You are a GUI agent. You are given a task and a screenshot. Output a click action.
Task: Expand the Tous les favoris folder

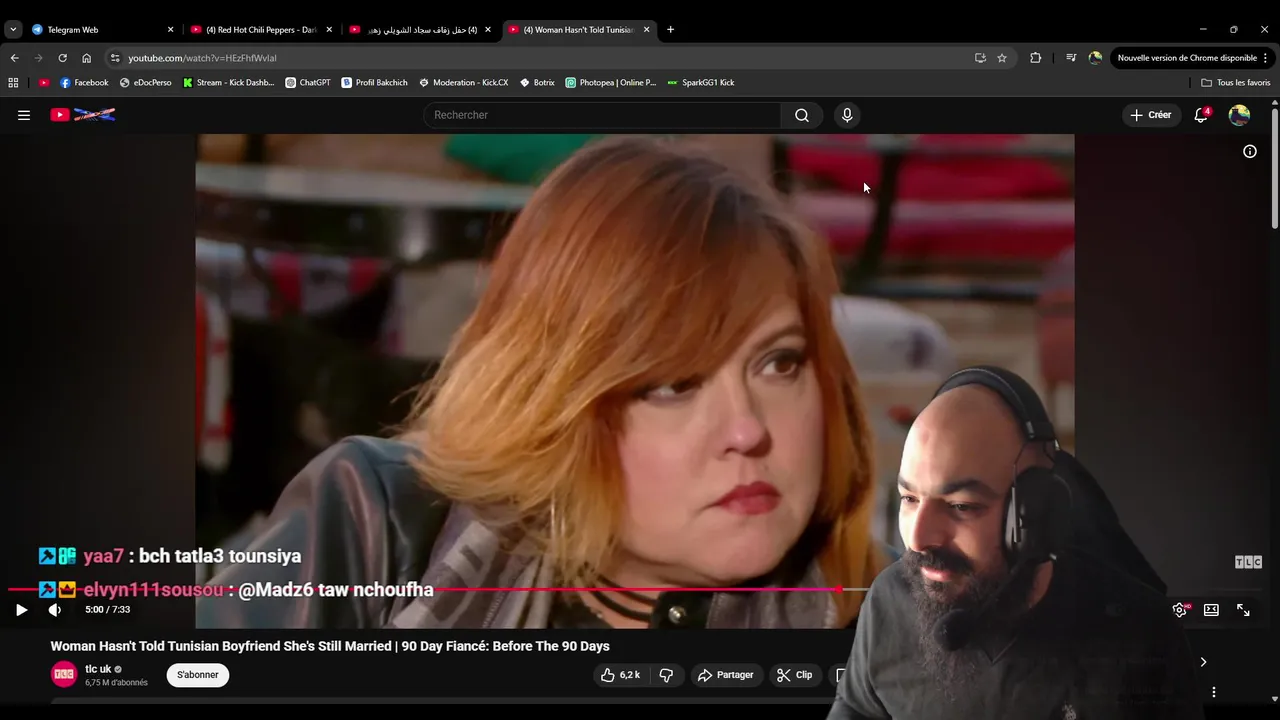[x=1236, y=83]
